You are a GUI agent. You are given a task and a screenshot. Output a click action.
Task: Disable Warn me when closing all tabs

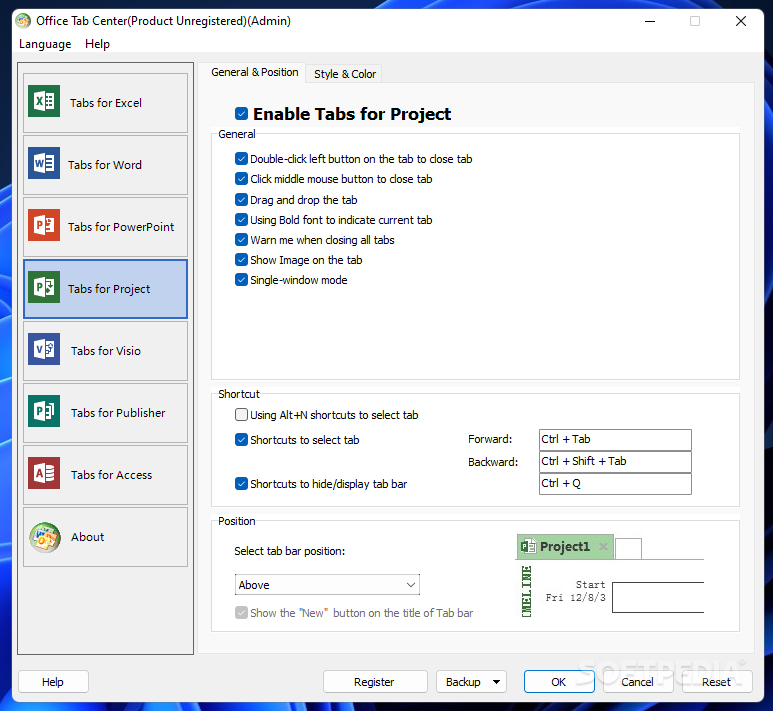click(x=241, y=240)
